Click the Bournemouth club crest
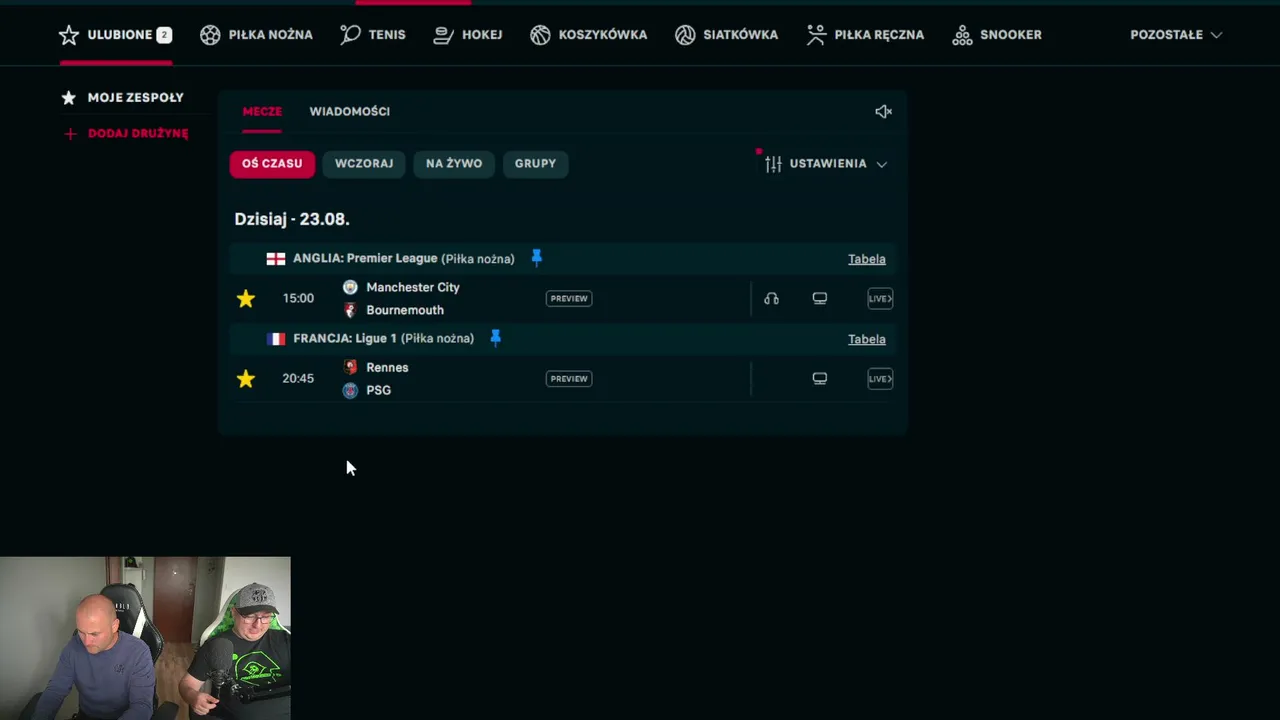 (350, 310)
